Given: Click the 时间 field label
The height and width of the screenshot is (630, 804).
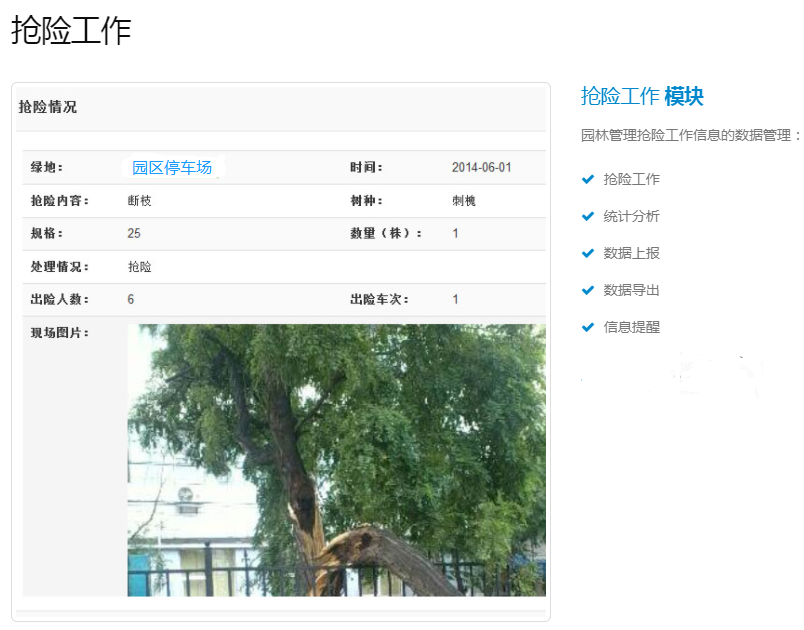Looking at the screenshot, I should [x=366, y=168].
